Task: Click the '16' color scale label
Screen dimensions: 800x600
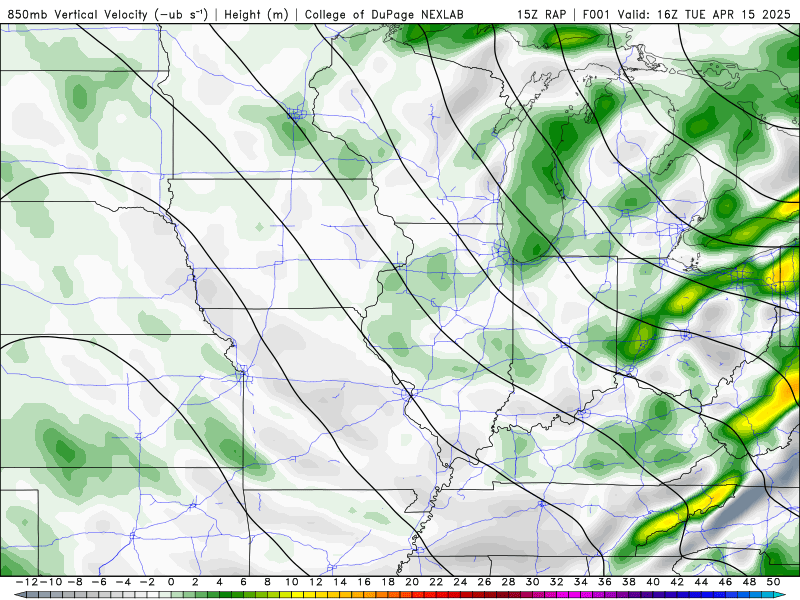Action: click(364, 582)
